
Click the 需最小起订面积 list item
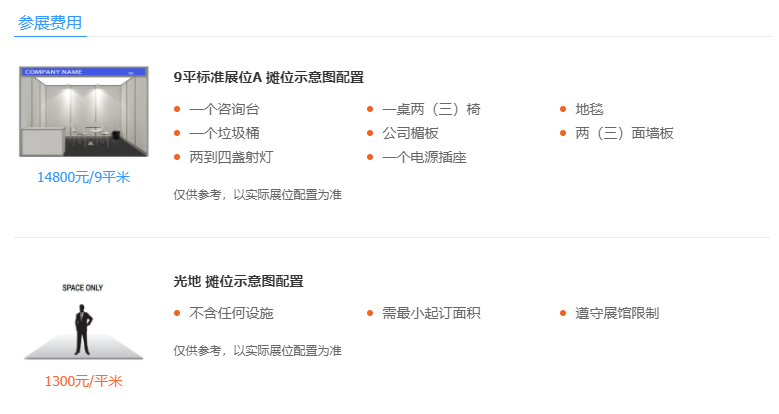coord(431,313)
